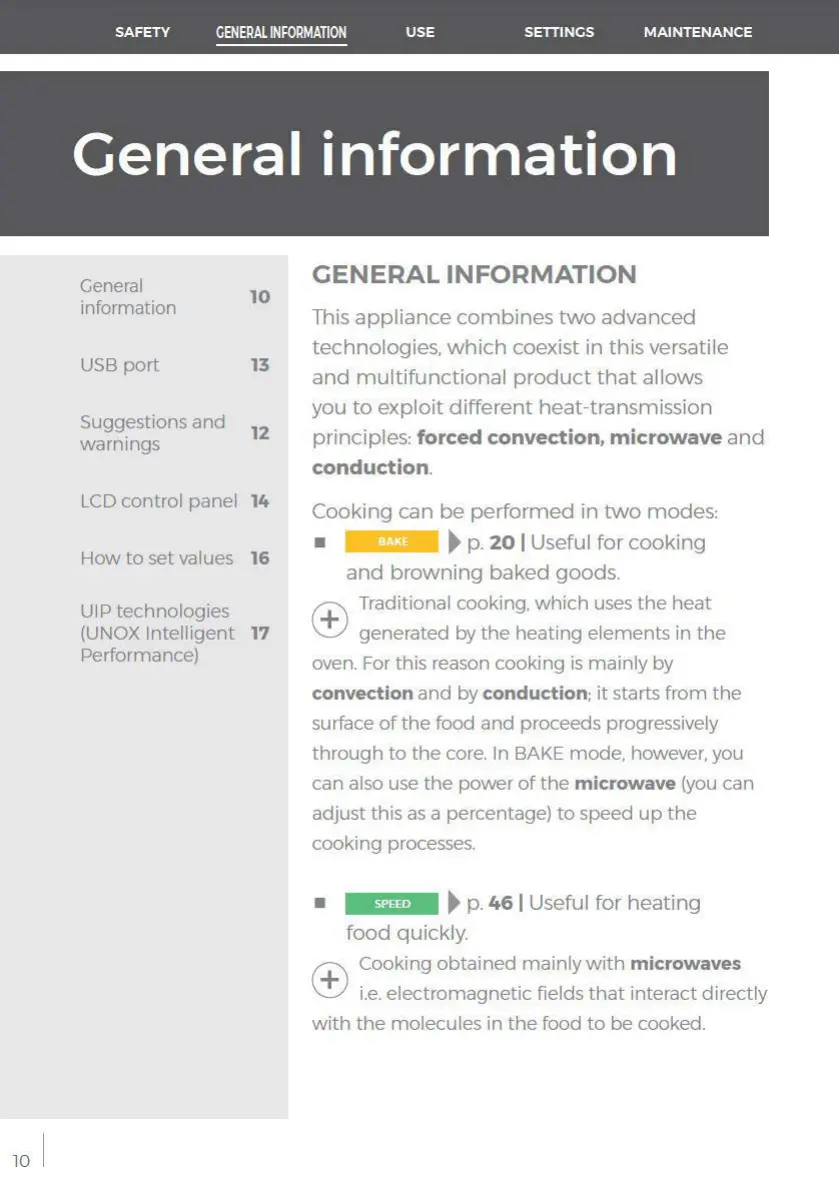The height and width of the screenshot is (1191, 839).
Task: Click the plus icon beside Cooking obtained mainly
Action: tap(330, 979)
